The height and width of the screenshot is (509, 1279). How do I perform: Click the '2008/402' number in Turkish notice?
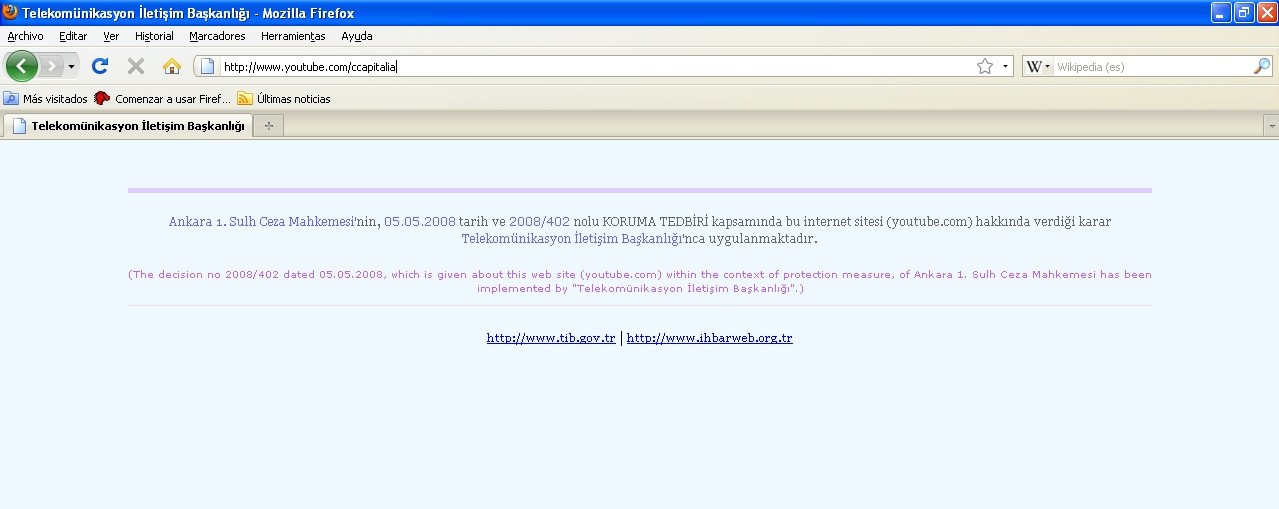pyautogui.click(x=539, y=222)
